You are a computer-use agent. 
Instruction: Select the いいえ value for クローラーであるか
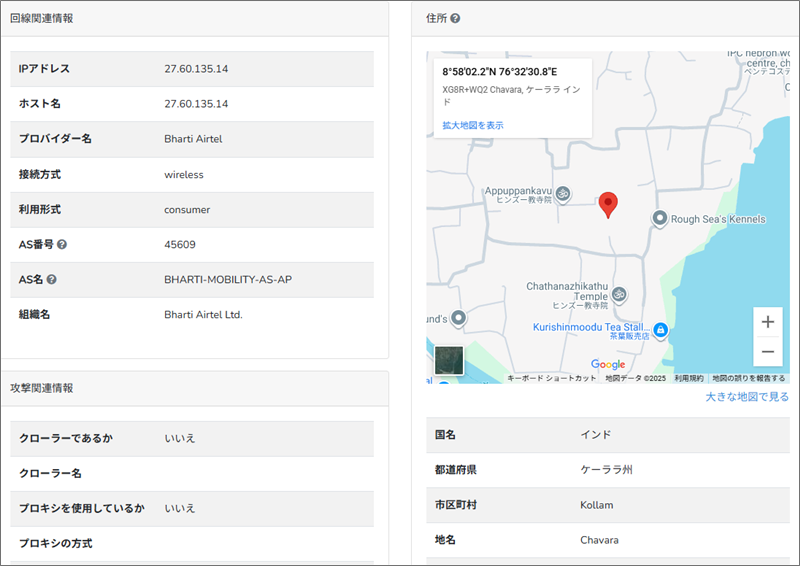point(180,438)
